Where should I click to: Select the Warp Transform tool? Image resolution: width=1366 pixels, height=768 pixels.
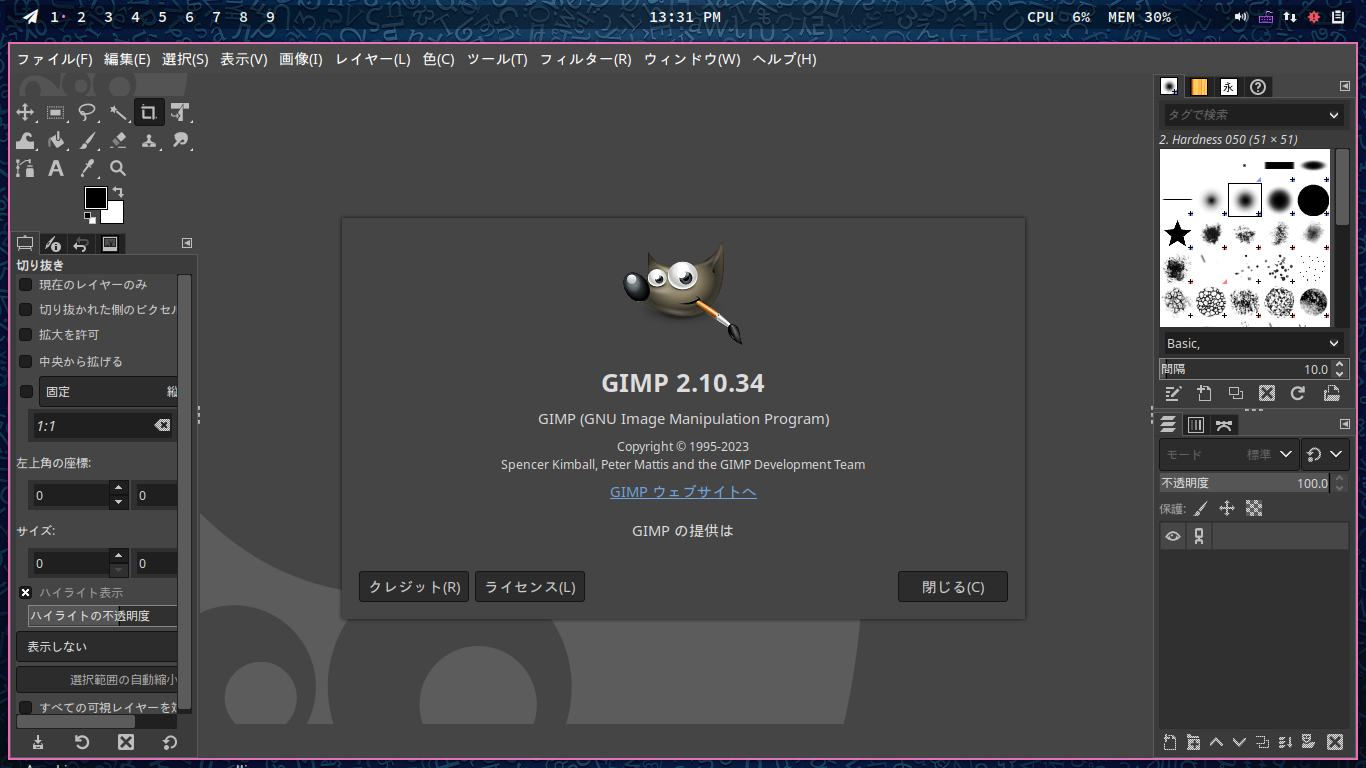[x=25, y=141]
